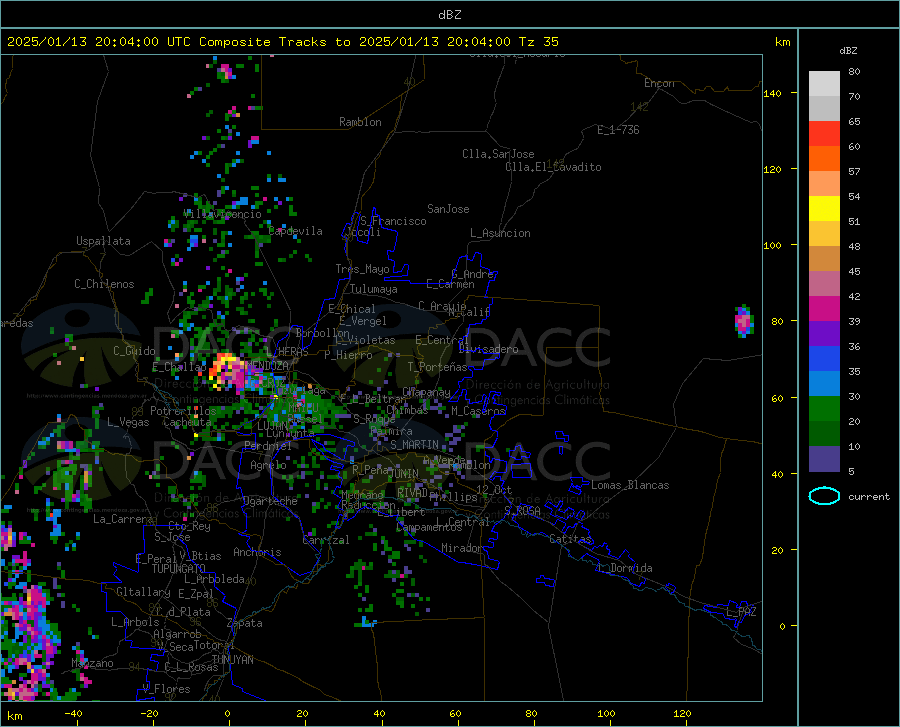
Task: Click the L_Asuncion location label
Action: [501, 233]
